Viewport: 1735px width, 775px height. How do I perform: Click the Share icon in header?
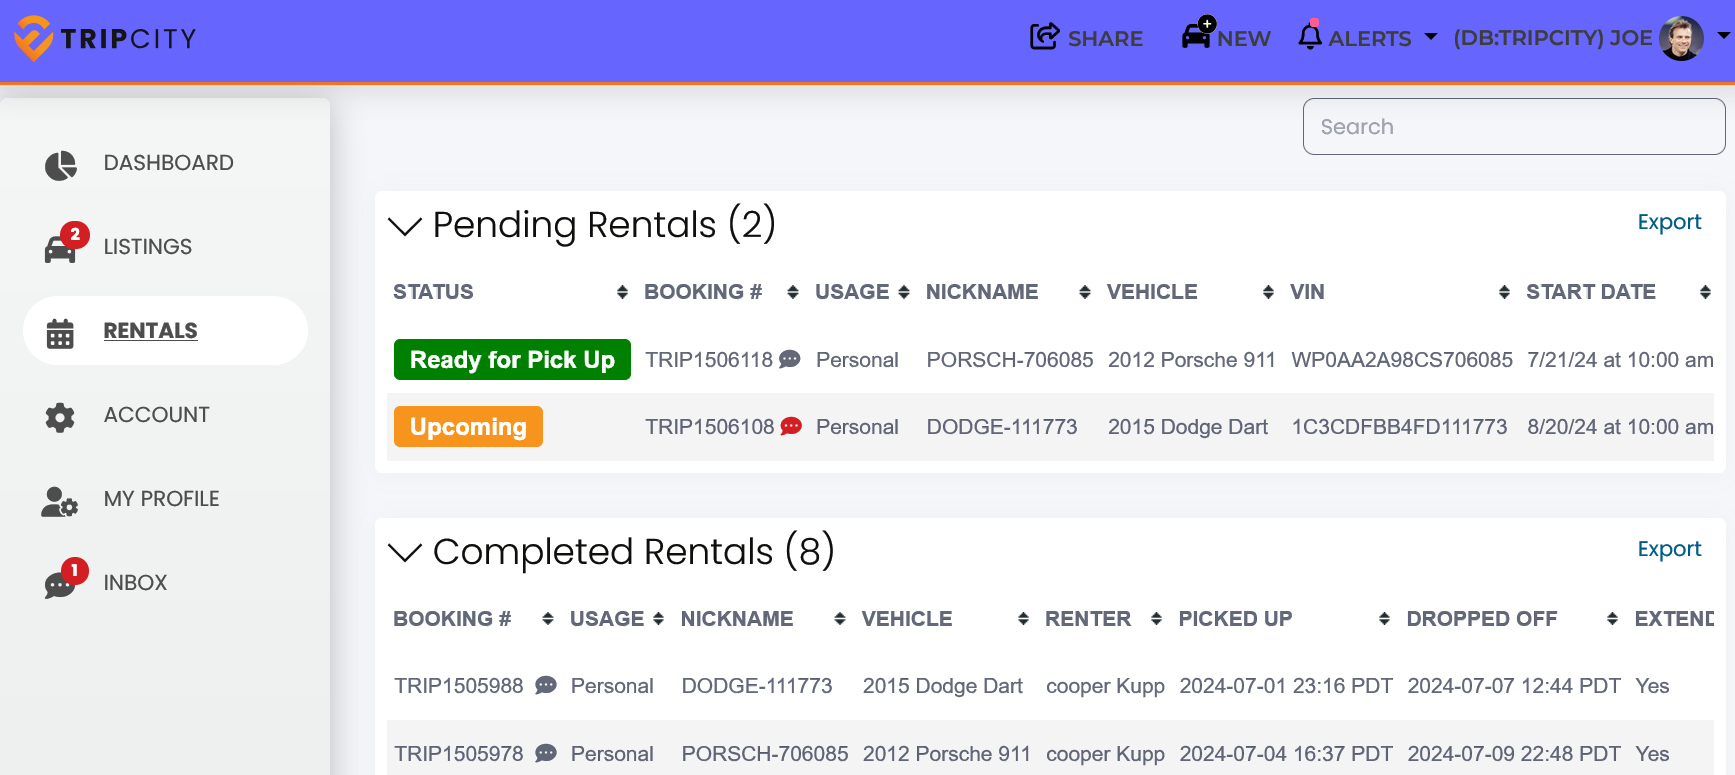pyautogui.click(x=1044, y=37)
